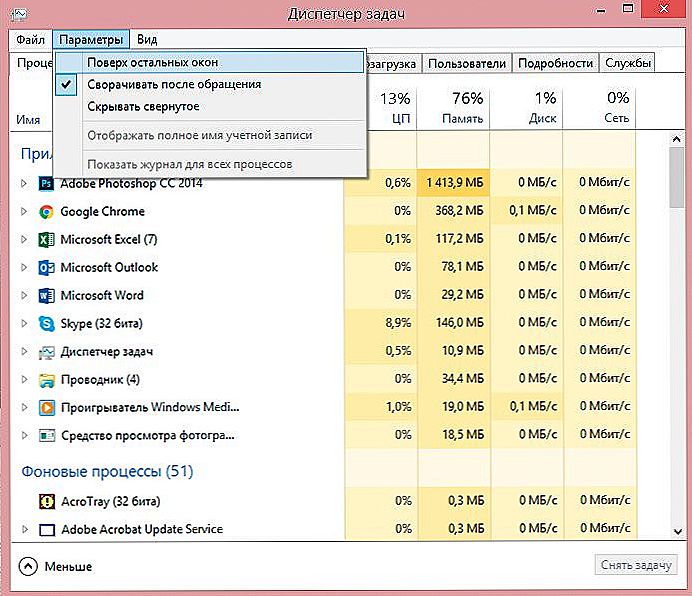
Task: Expand the Skype (32 бита) row
Action: click(x=24, y=324)
